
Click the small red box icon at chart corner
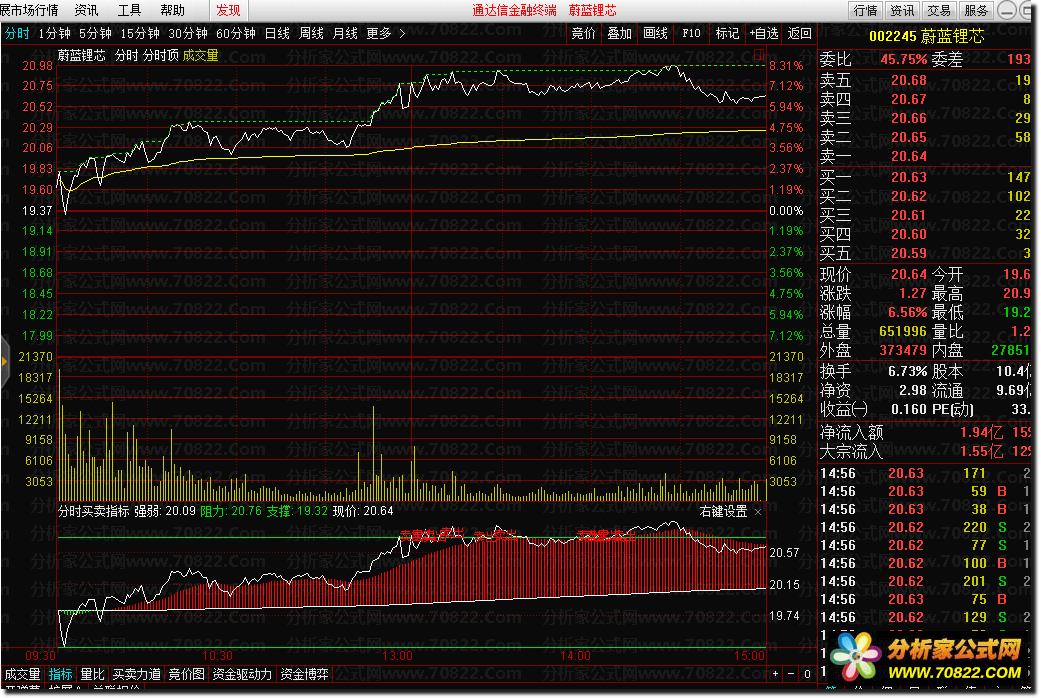coord(759,54)
